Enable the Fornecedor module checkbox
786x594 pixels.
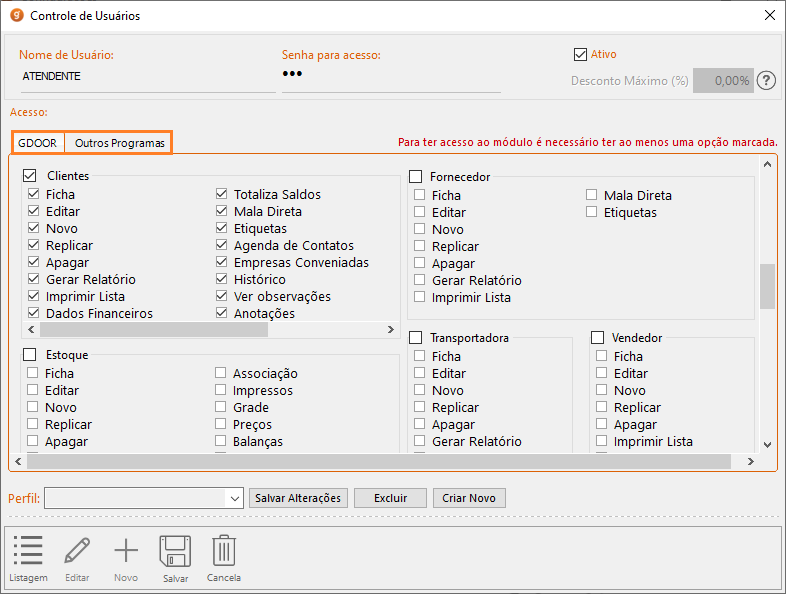(416, 176)
